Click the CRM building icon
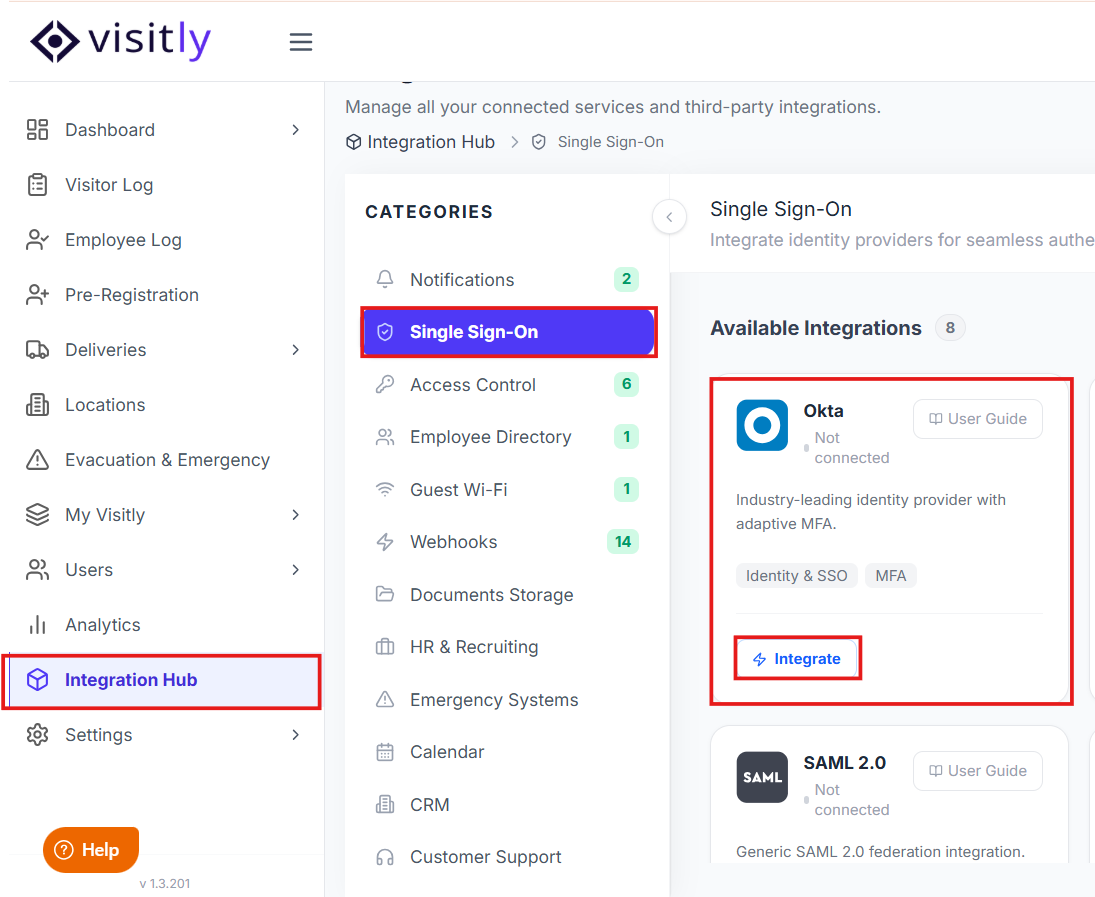The height and width of the screenshot is (897, 1095). 385,805
